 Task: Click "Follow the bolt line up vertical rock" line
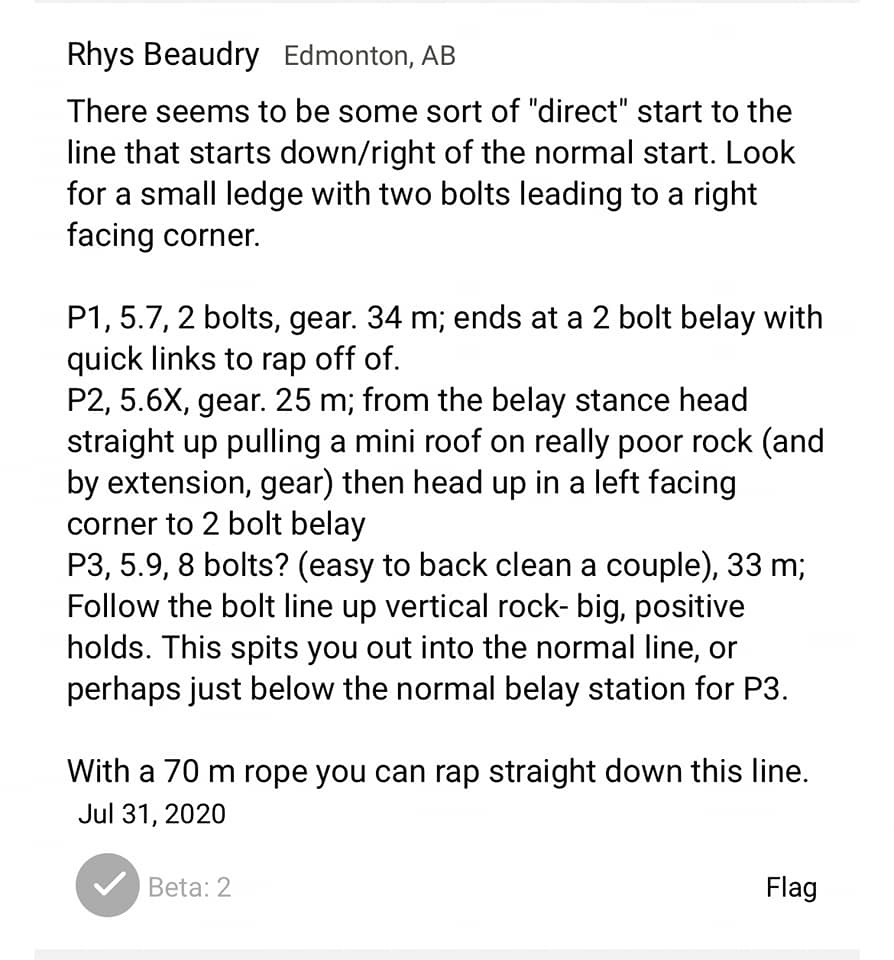(x=313, y=607)
